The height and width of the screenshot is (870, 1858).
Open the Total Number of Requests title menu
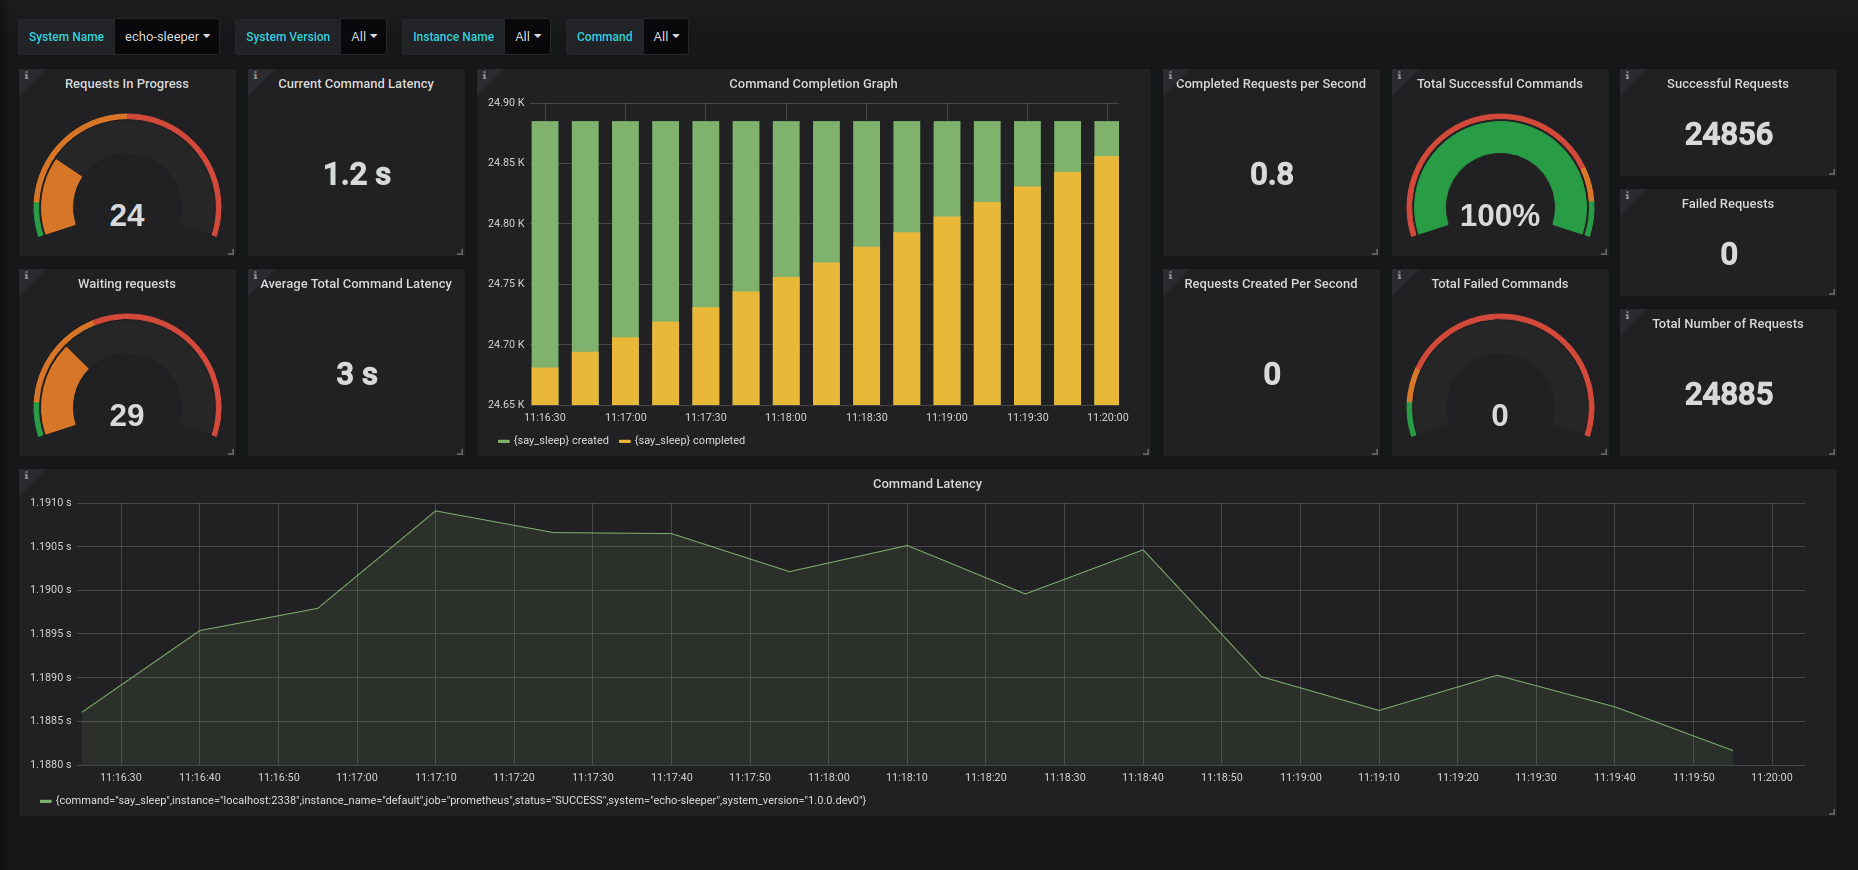coord(1728,324)
